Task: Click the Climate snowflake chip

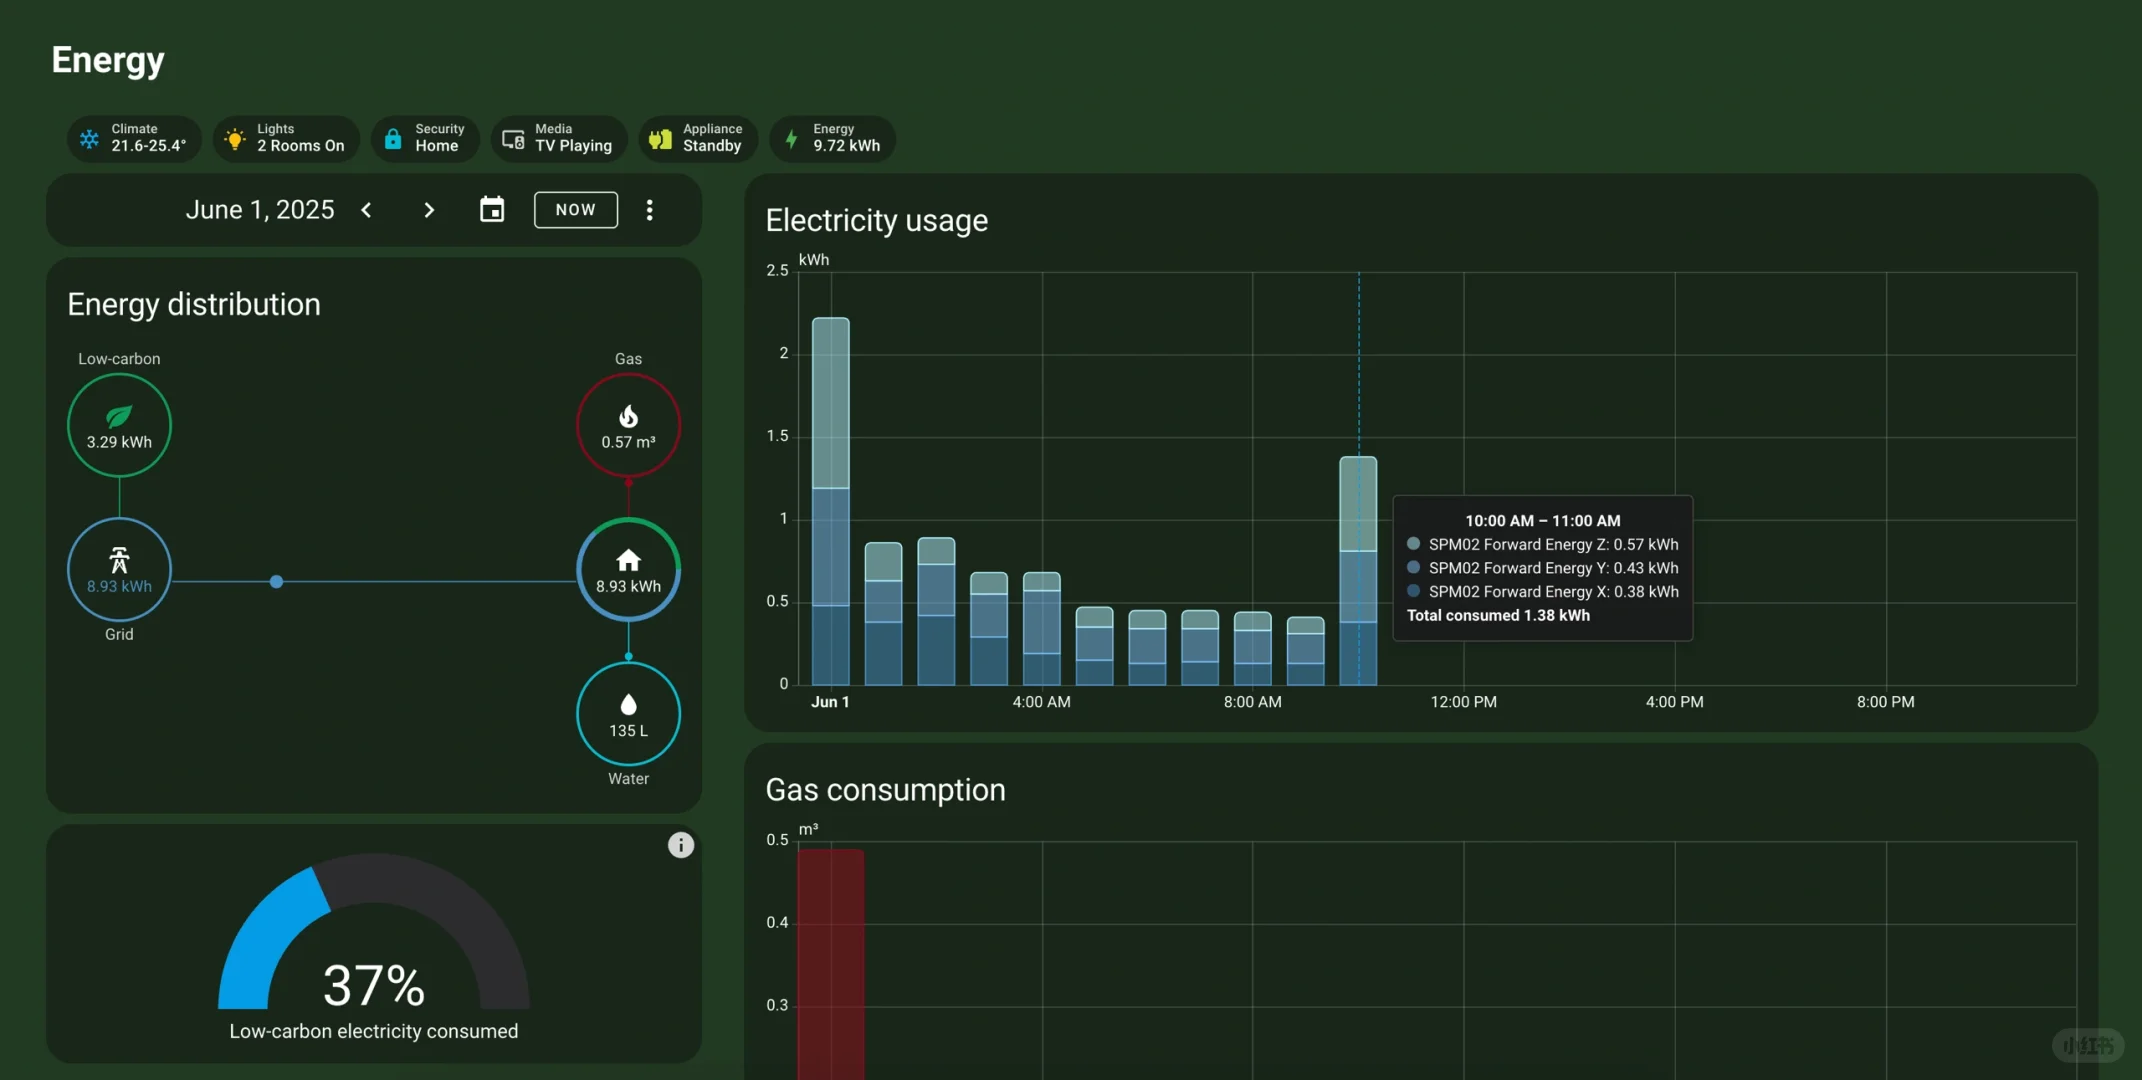Action: (x=134, y=139)
